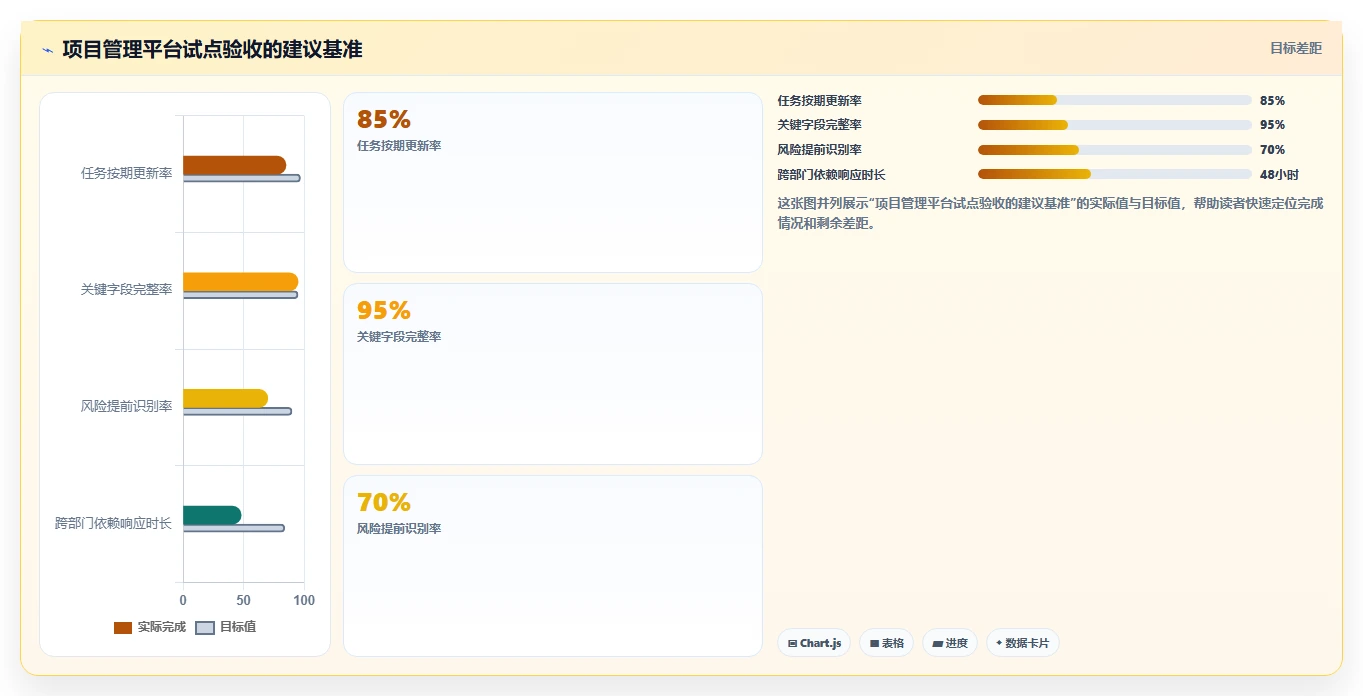Image resolution: width=1363 pixels, height=696 pixels.
Task: Click the 关键字段完整率 axis label in the chart
Action: (x=127, y=290)
